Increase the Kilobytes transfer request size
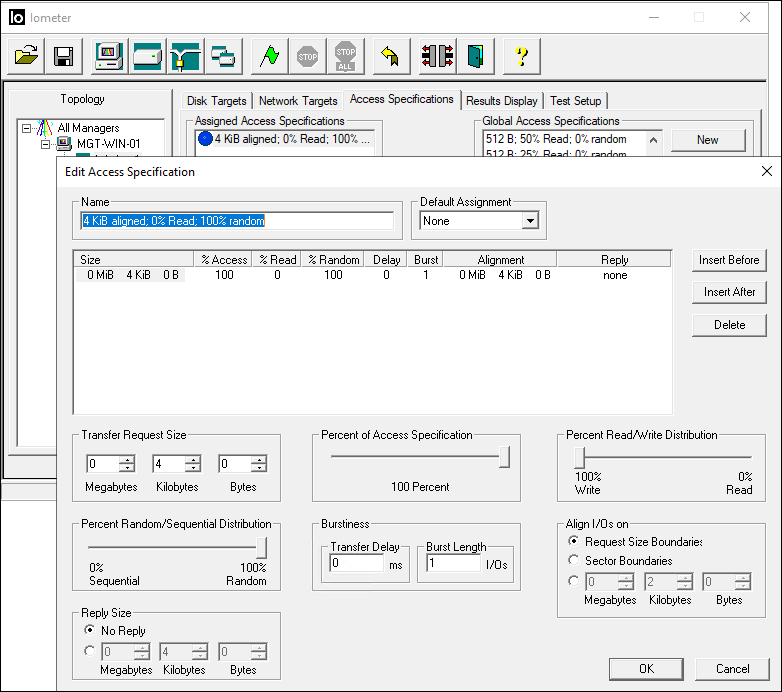Viewport: 782px width, 692px height. [x=193, y=460]
